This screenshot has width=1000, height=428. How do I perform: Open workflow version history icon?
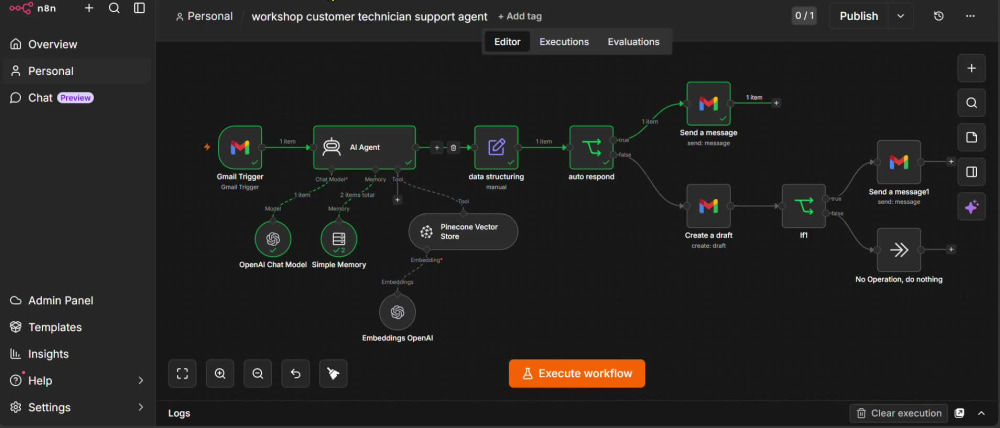[939, 16]
